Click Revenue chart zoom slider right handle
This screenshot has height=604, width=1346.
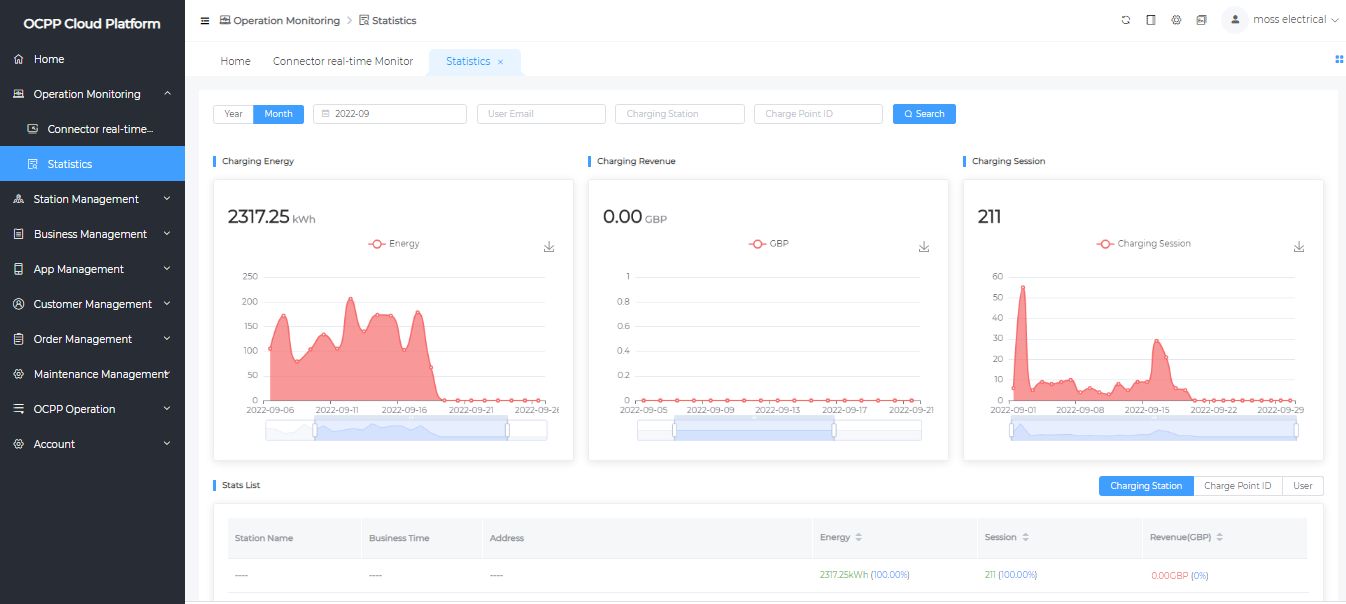pos(833,430)
